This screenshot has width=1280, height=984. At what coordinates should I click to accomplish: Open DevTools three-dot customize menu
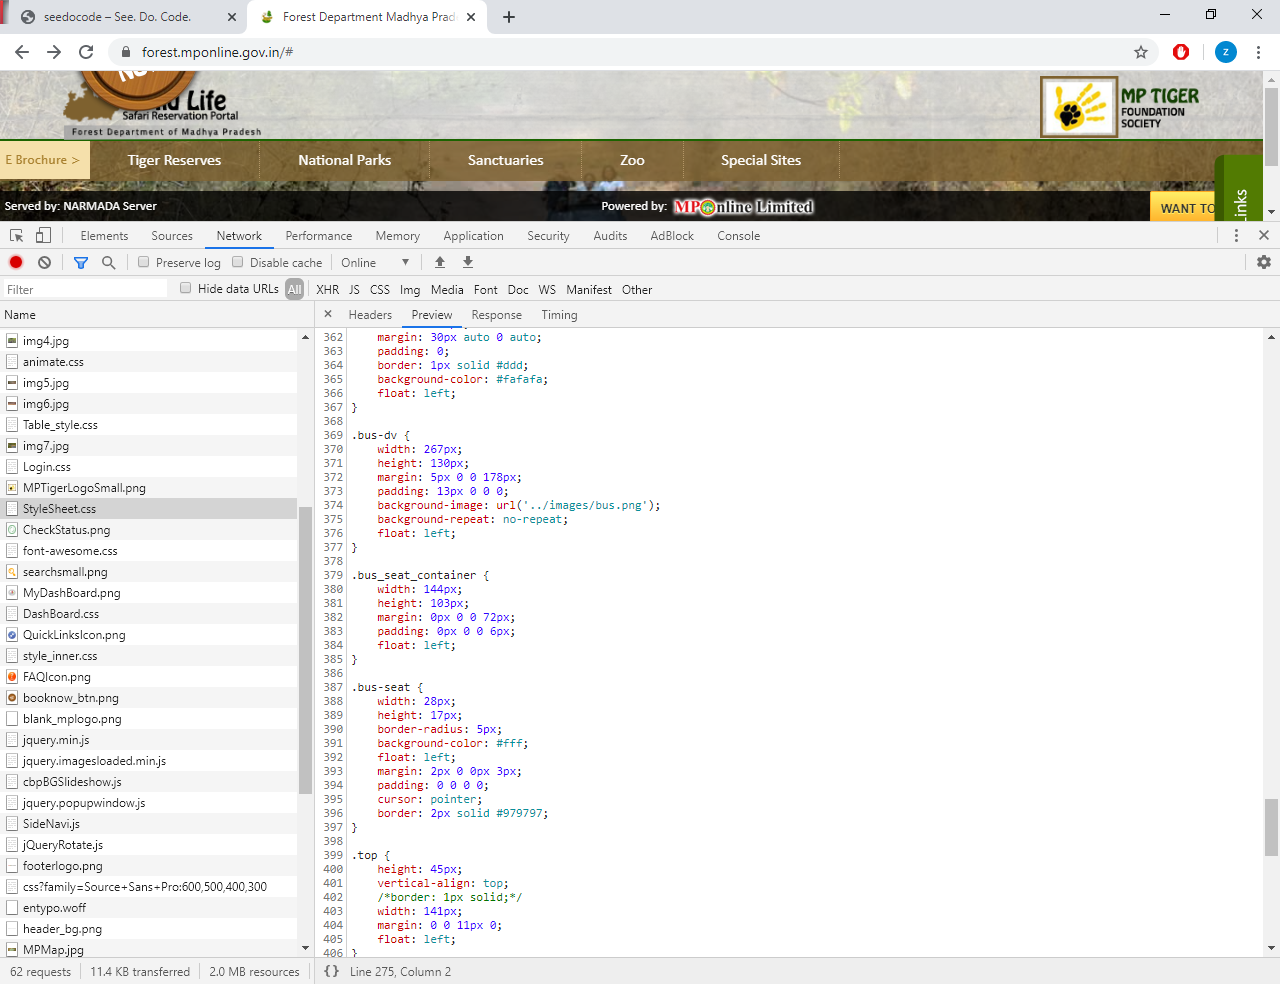click(1236, 235)
